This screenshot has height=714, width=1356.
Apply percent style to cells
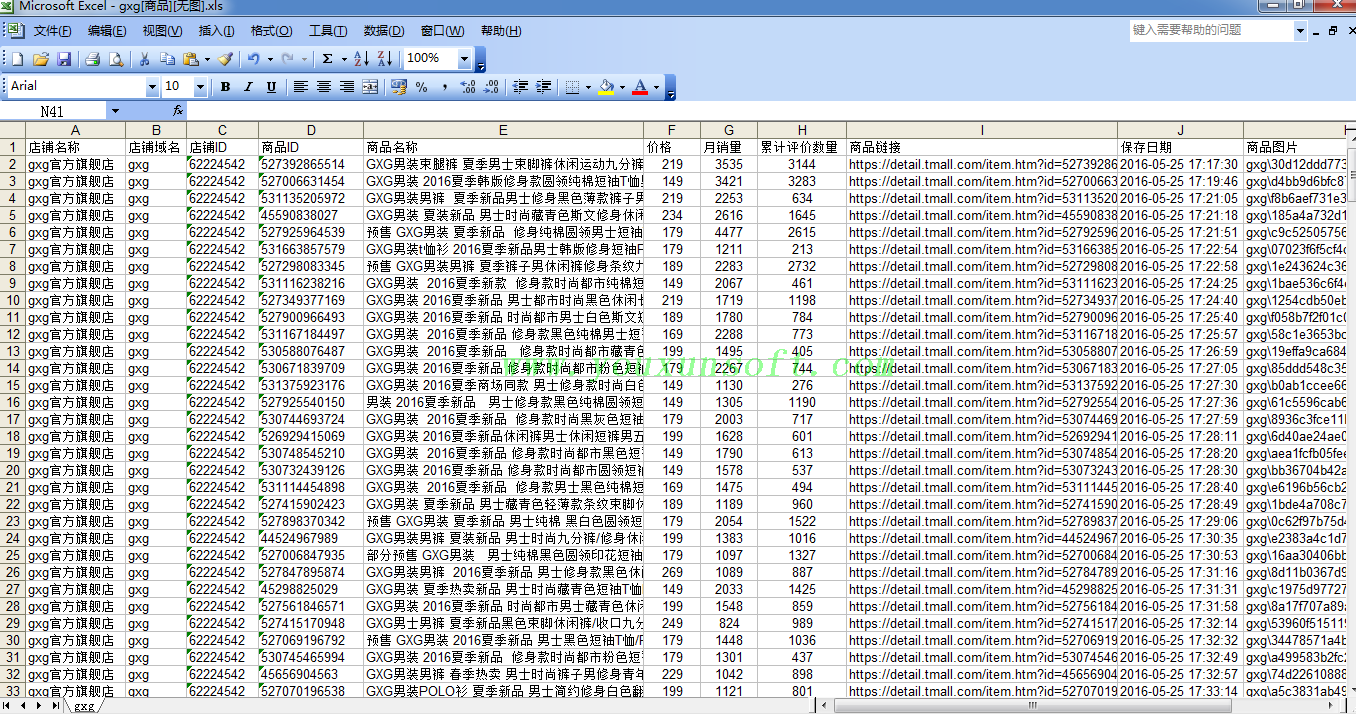coord(422,87)
